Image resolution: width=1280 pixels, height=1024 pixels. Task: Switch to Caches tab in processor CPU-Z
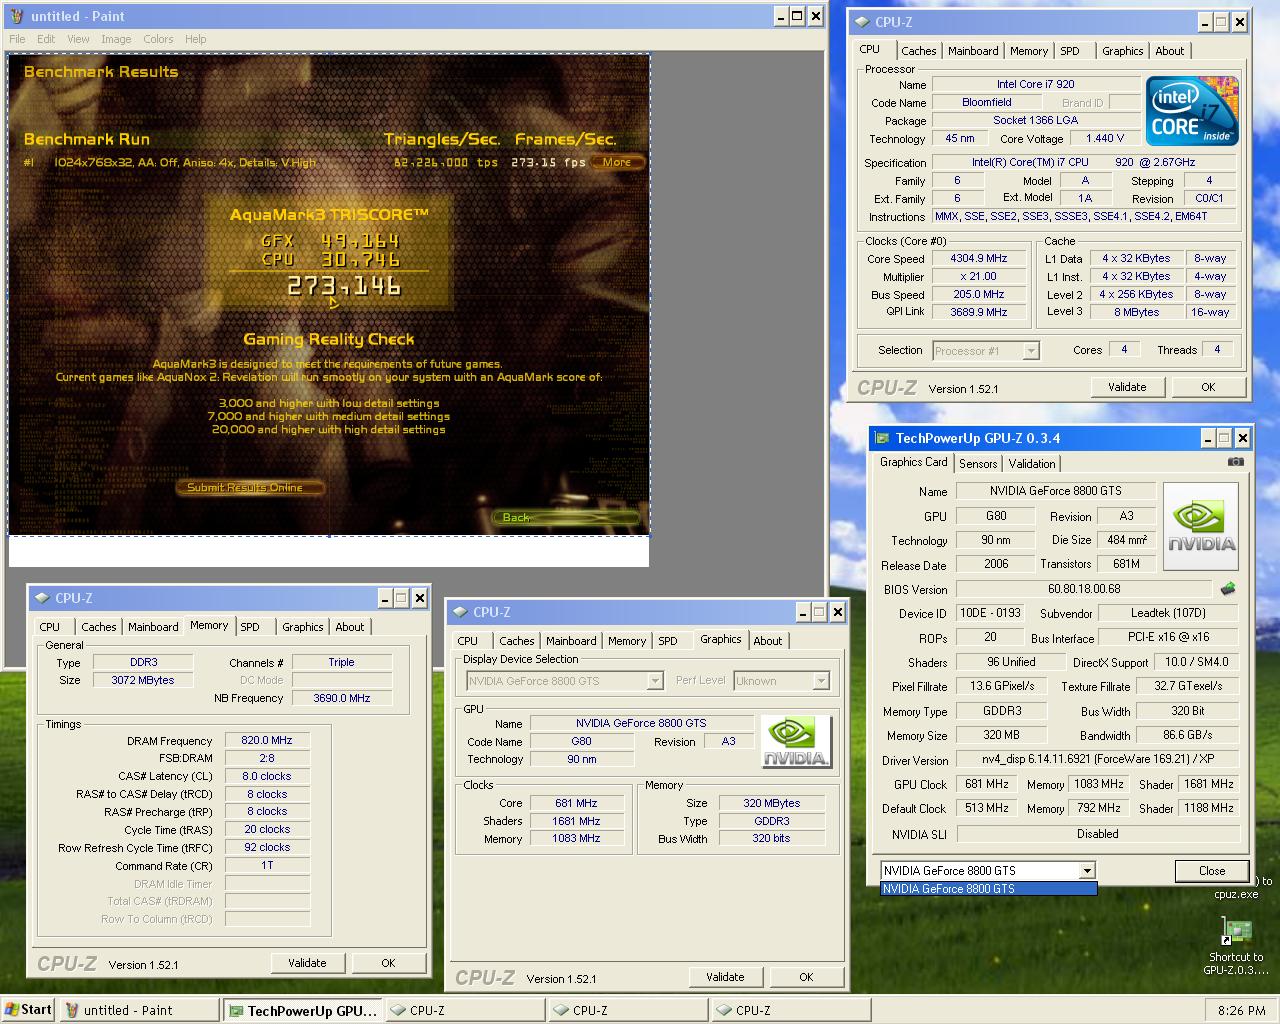tap(918, 51)
